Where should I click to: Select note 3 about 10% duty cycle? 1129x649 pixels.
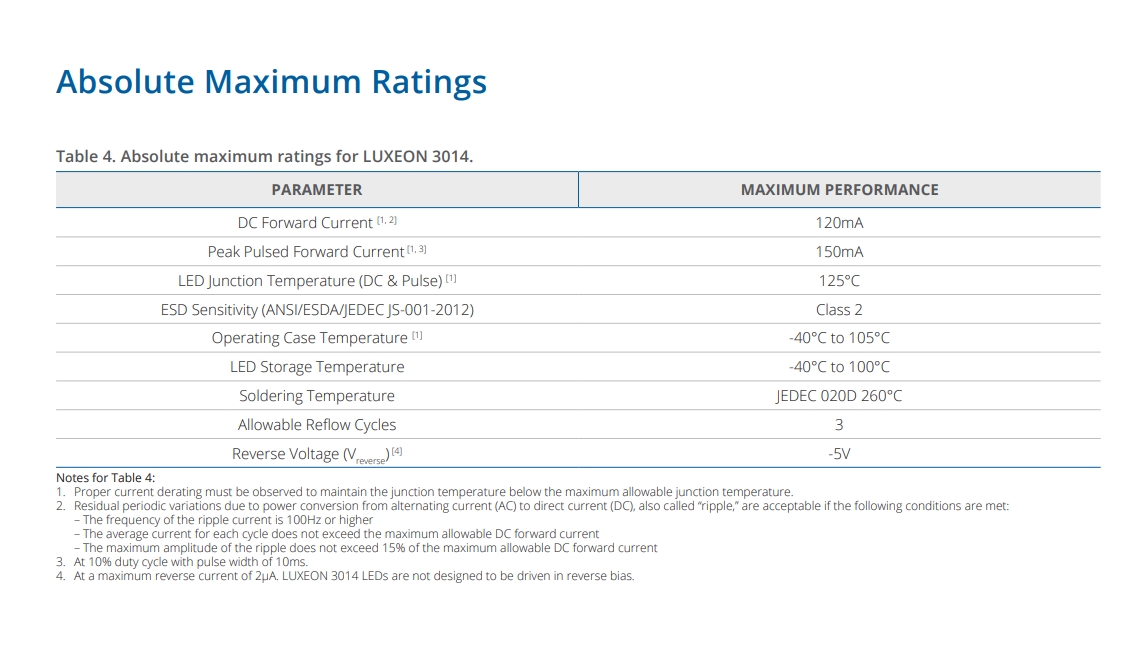[182, 562]
